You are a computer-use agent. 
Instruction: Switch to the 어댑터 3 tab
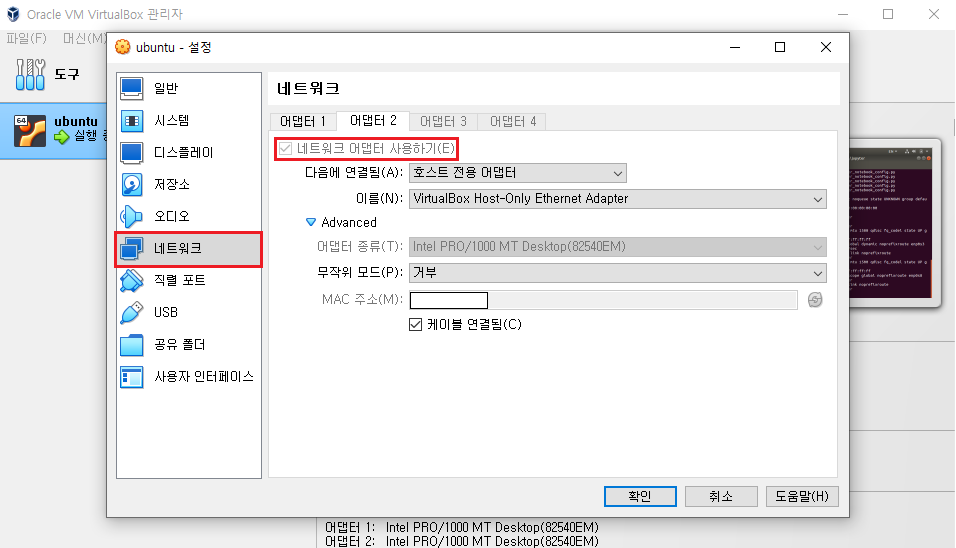pos(443,121)
